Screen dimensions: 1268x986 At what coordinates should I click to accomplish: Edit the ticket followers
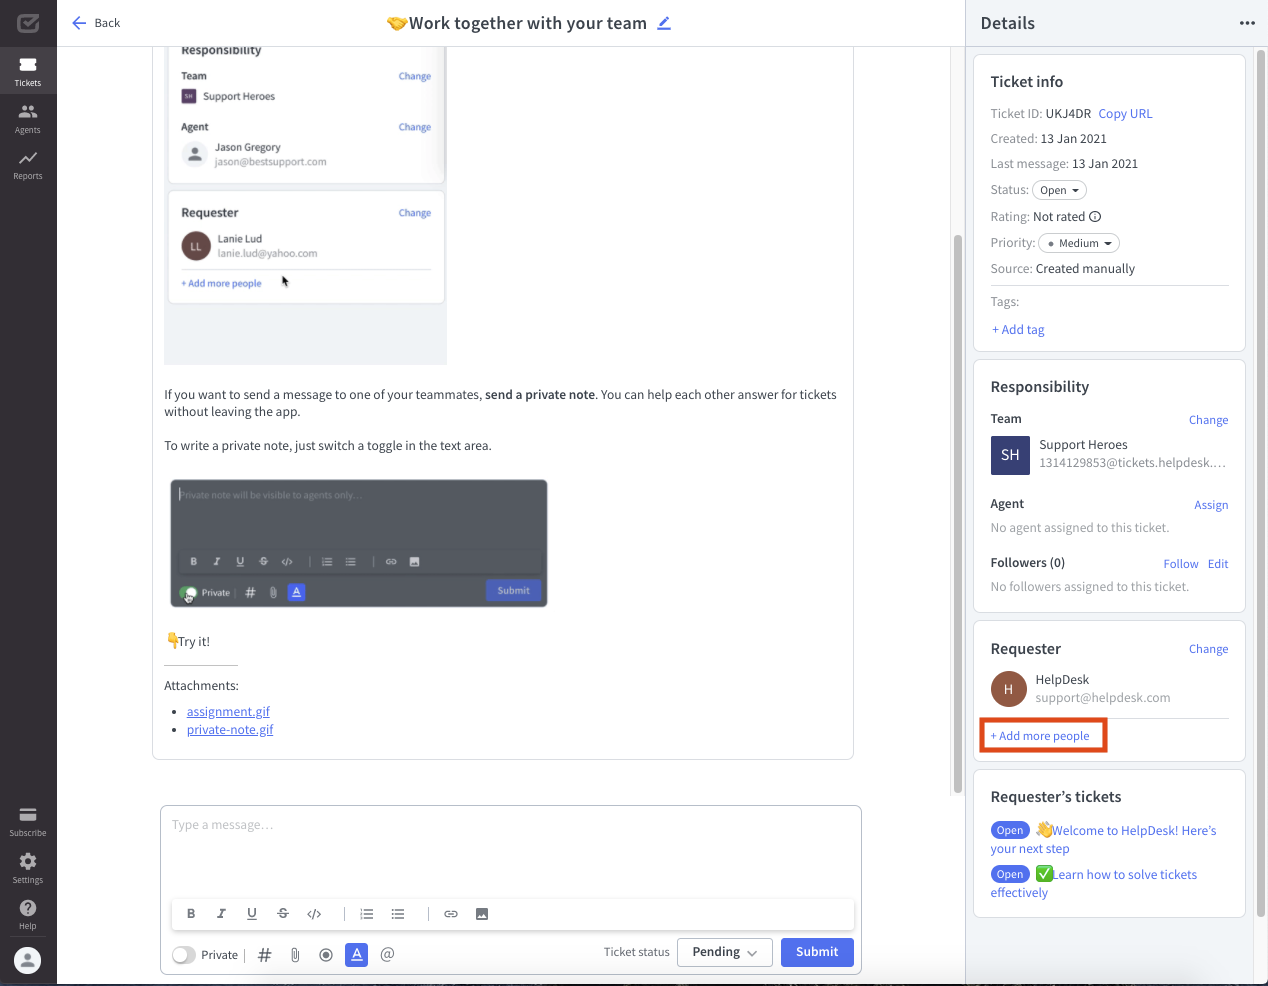click(1218, 564)
